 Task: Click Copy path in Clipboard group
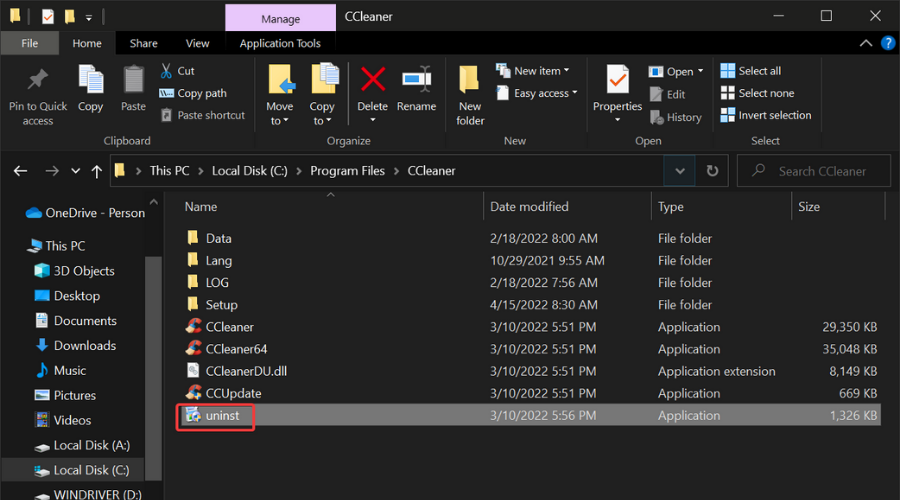(193, 93)
